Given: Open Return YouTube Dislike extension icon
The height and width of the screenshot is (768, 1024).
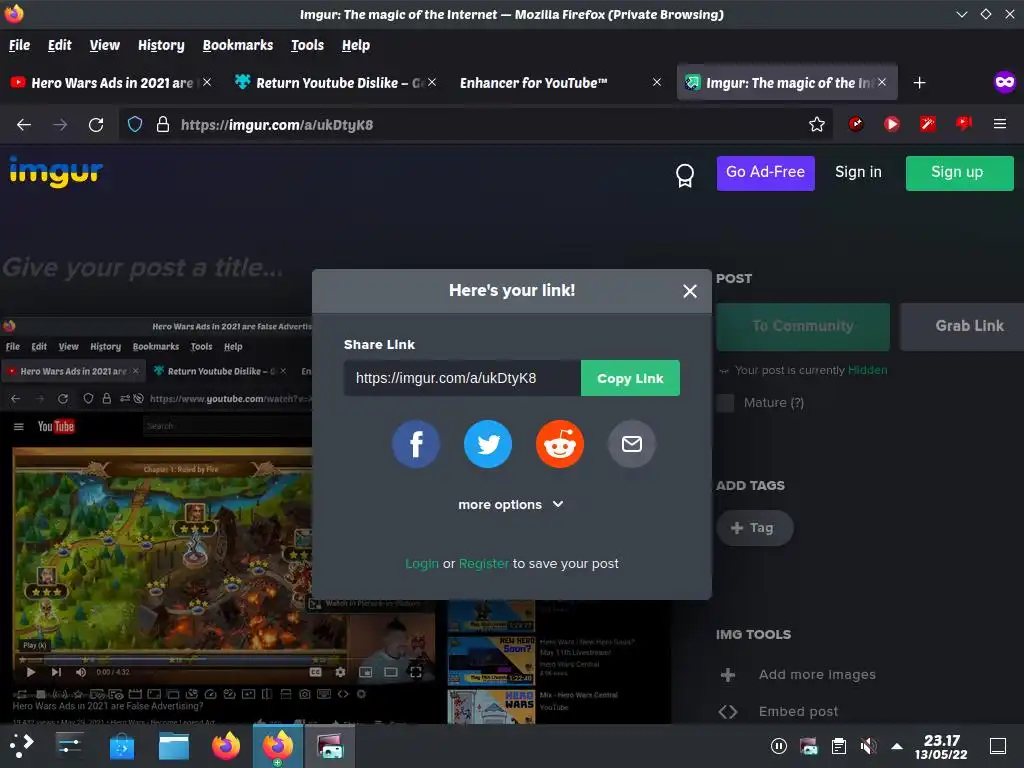Looking at the screenshot, I should click(964, 123).
